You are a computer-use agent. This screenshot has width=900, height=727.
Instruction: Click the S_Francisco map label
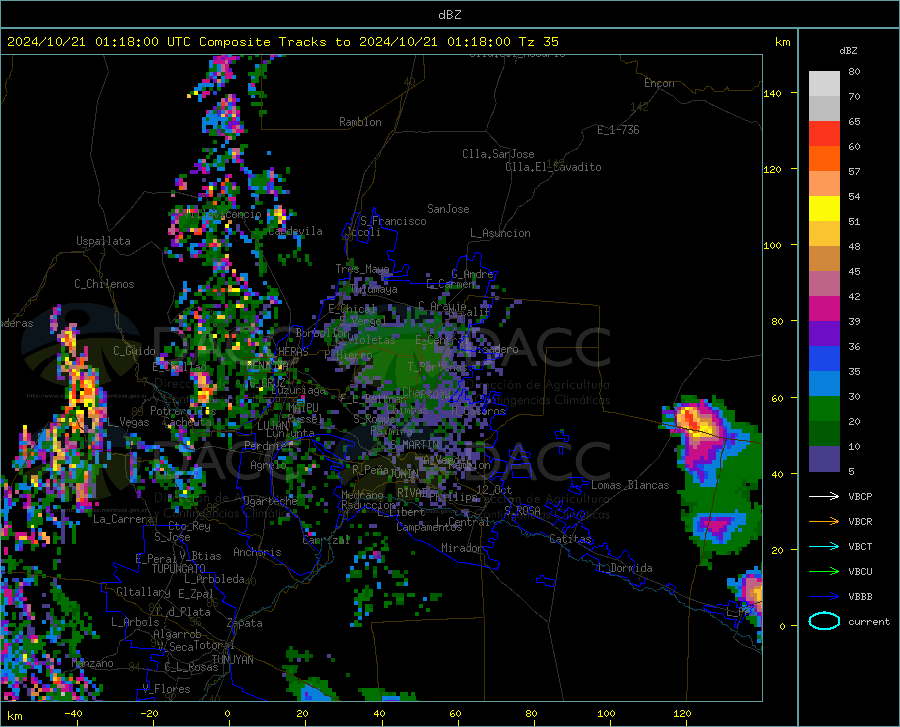coord(393,221)
